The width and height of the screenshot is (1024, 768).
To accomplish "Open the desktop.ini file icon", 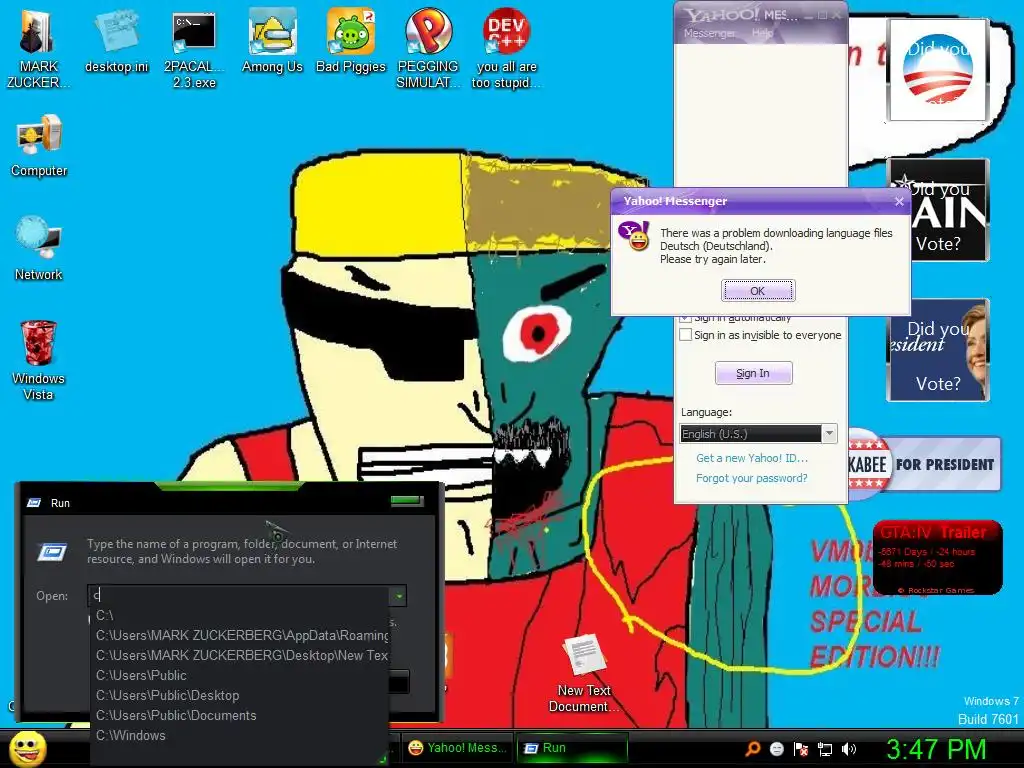I will point(116,41).
